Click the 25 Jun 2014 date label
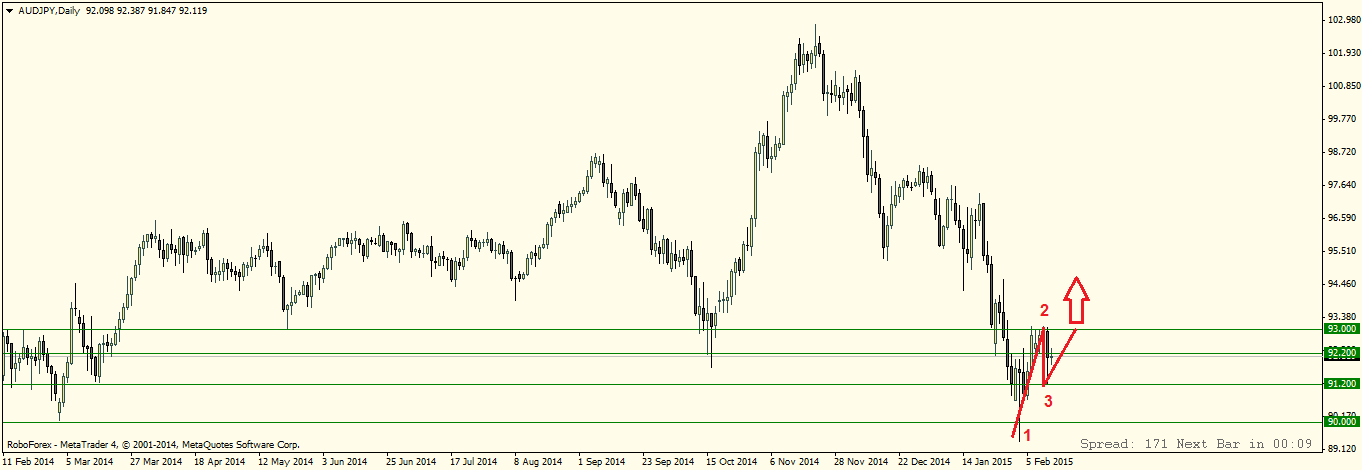Viewport: 1362px width, 470px height. 411,462
